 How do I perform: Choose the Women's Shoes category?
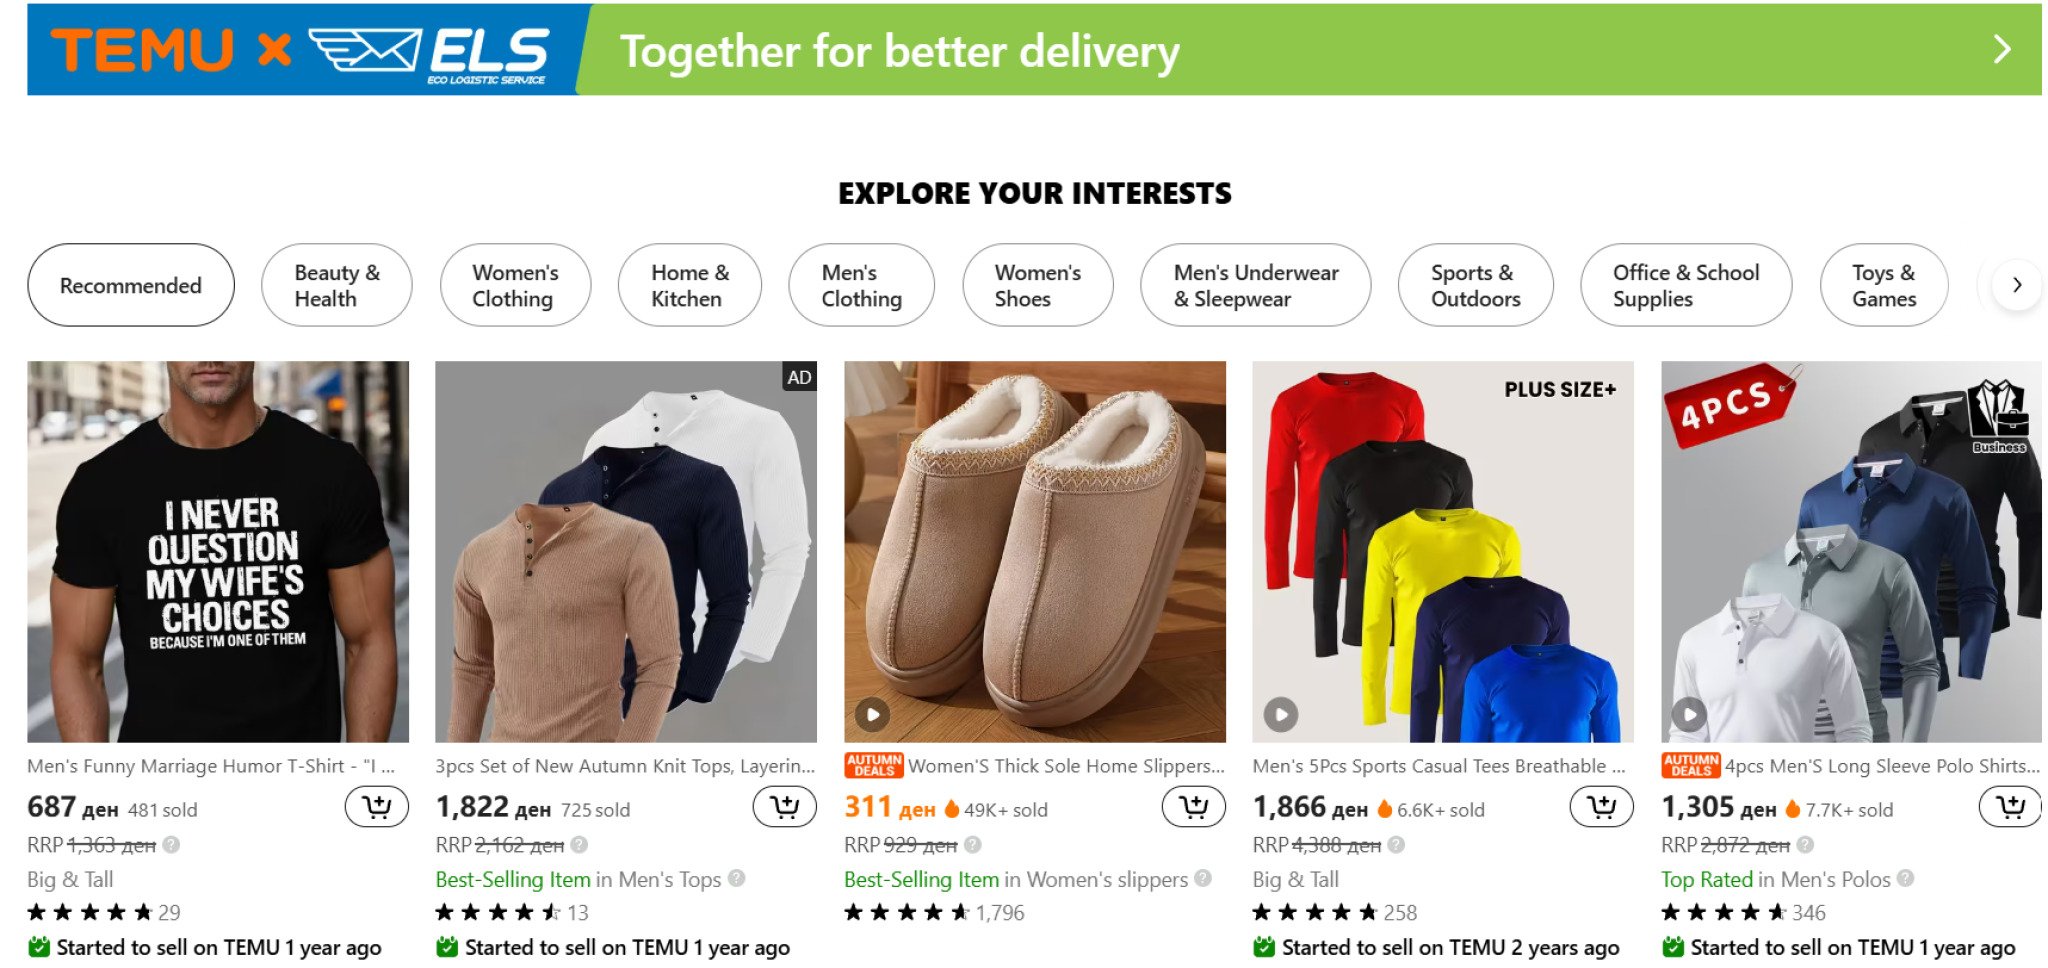(x=1037, y=286)
